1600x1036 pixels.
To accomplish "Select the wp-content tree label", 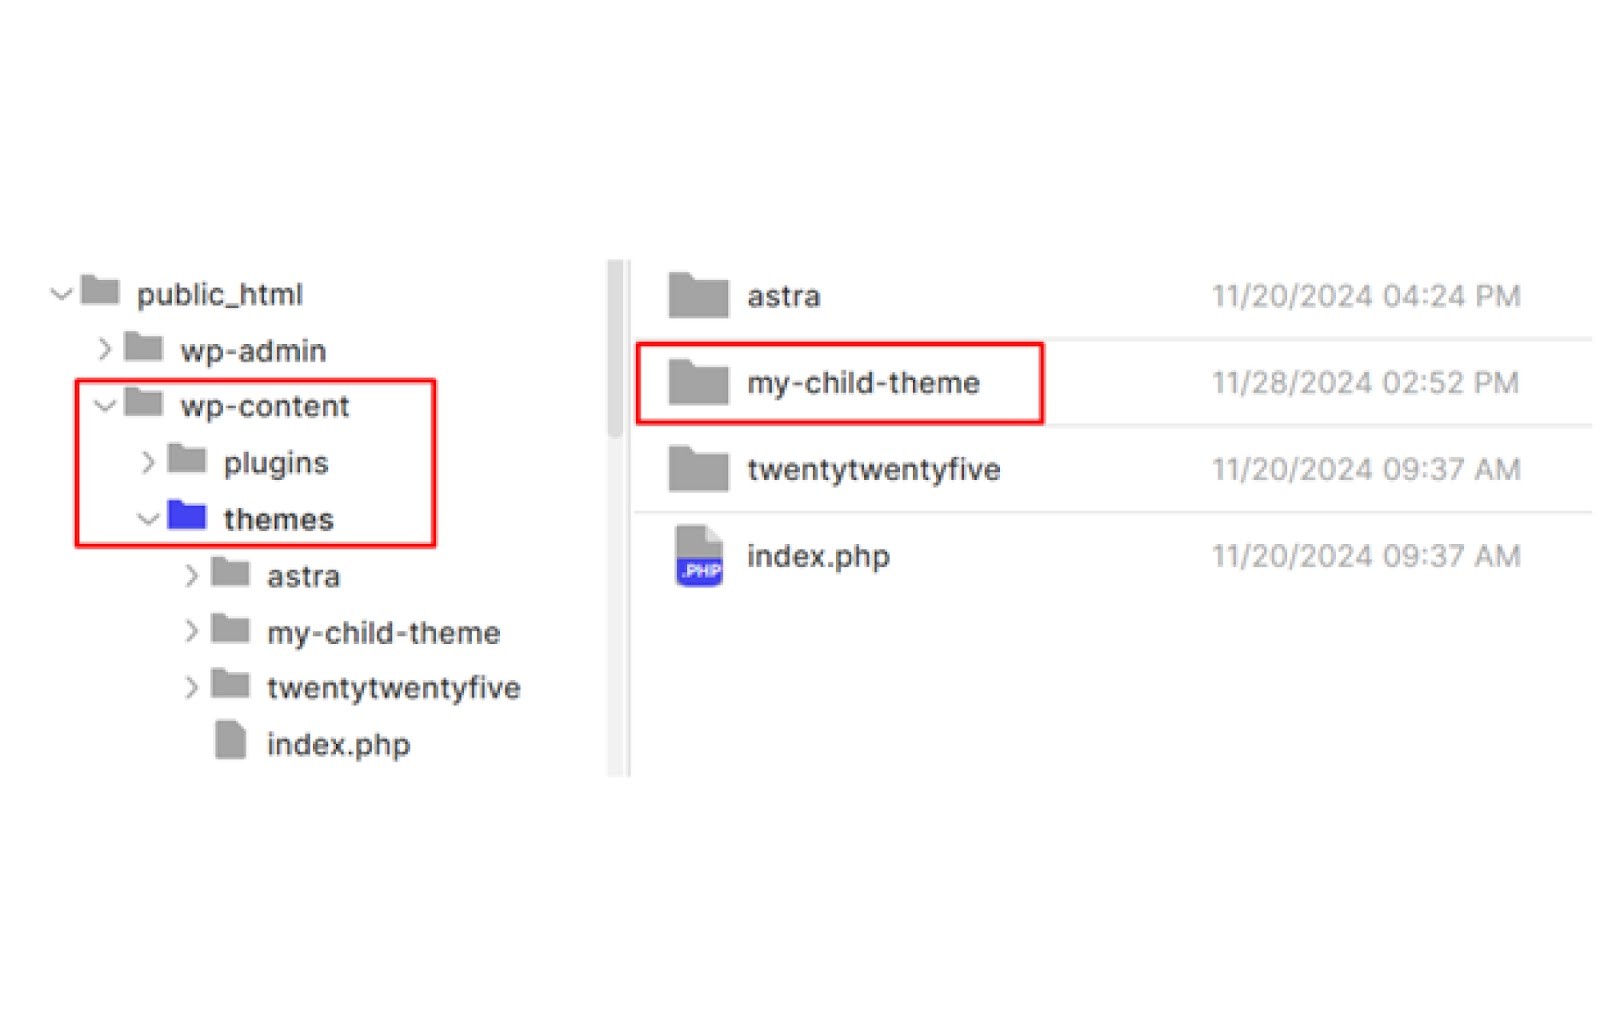I will click(265, 406).
